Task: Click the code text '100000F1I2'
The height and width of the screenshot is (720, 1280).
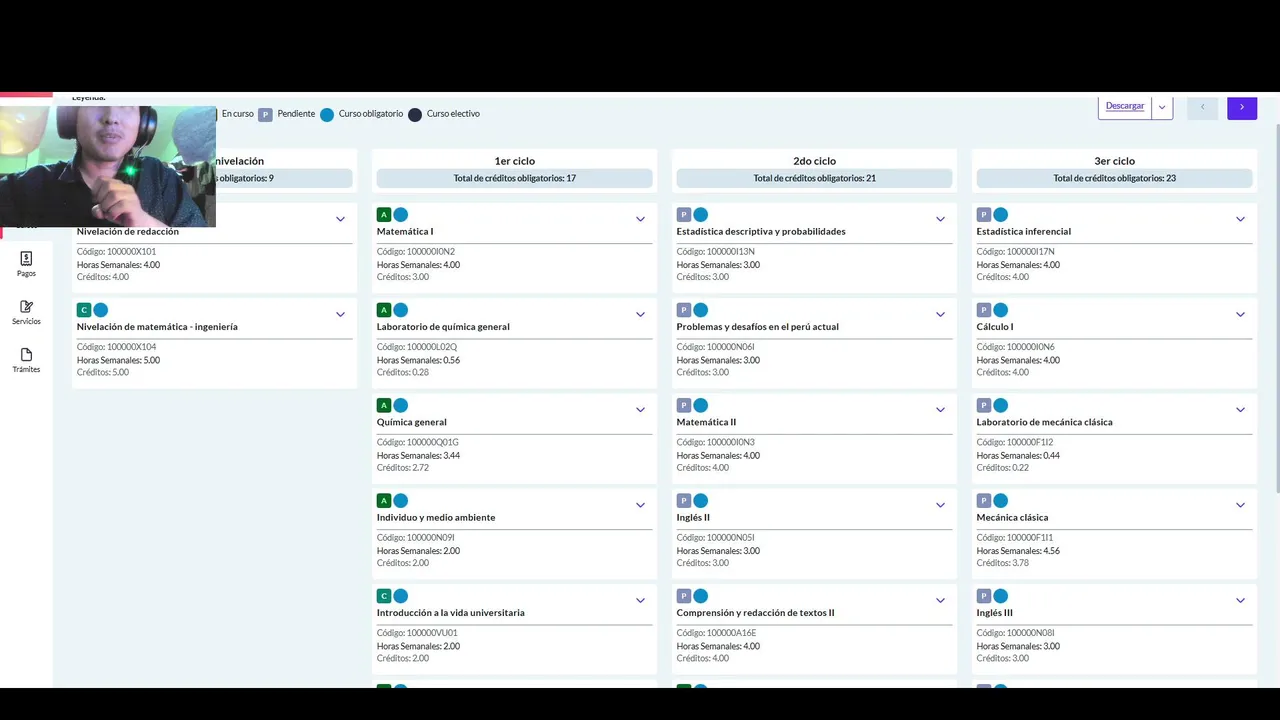Action: pos(1030,442)
